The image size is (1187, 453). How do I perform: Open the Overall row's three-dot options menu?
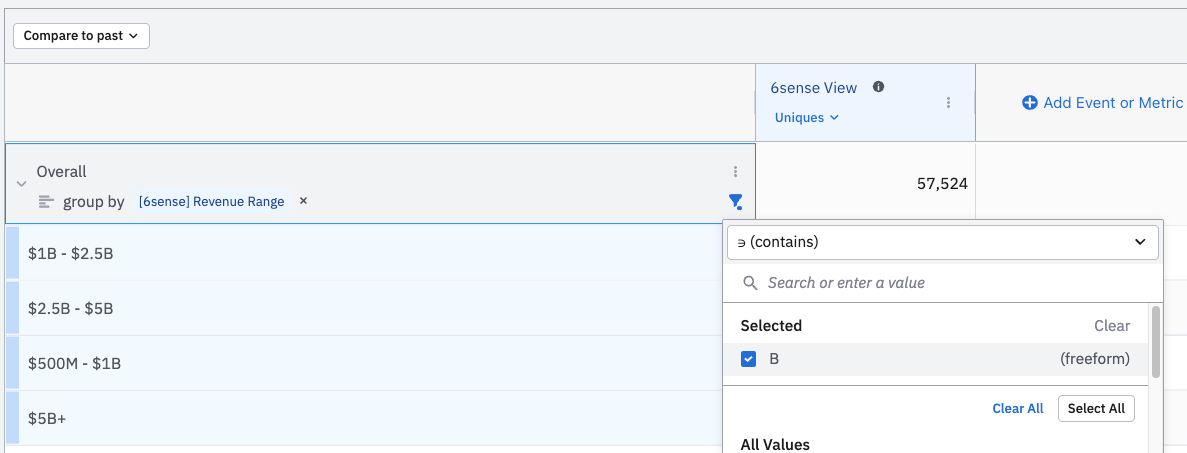coord(735,172)
